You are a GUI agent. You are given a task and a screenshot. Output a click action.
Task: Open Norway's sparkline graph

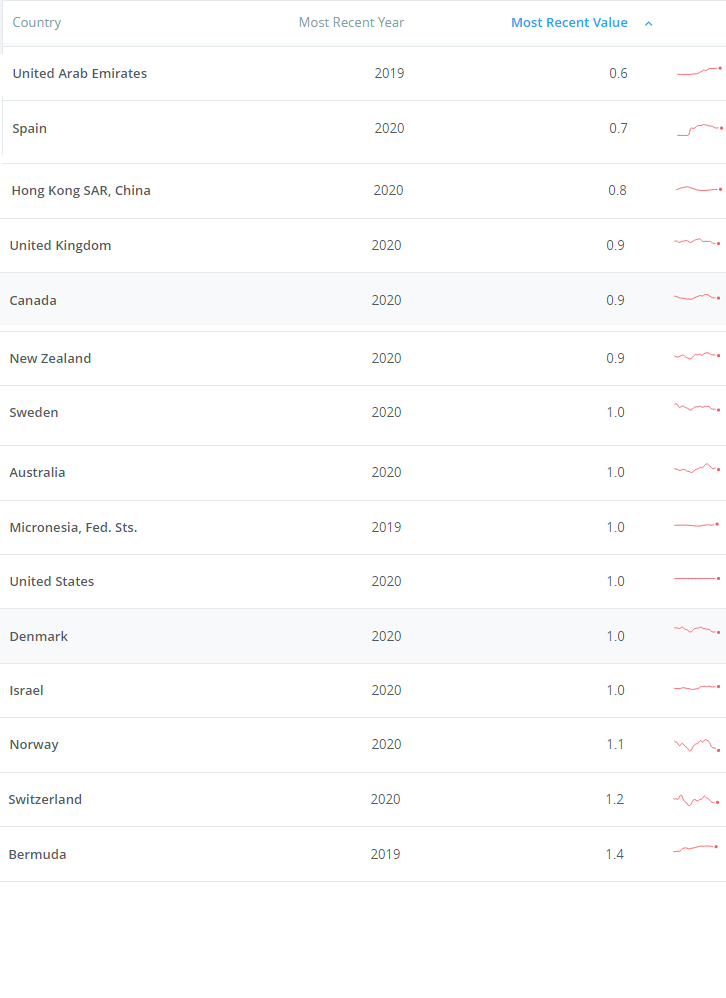click(x=697, y=745)
